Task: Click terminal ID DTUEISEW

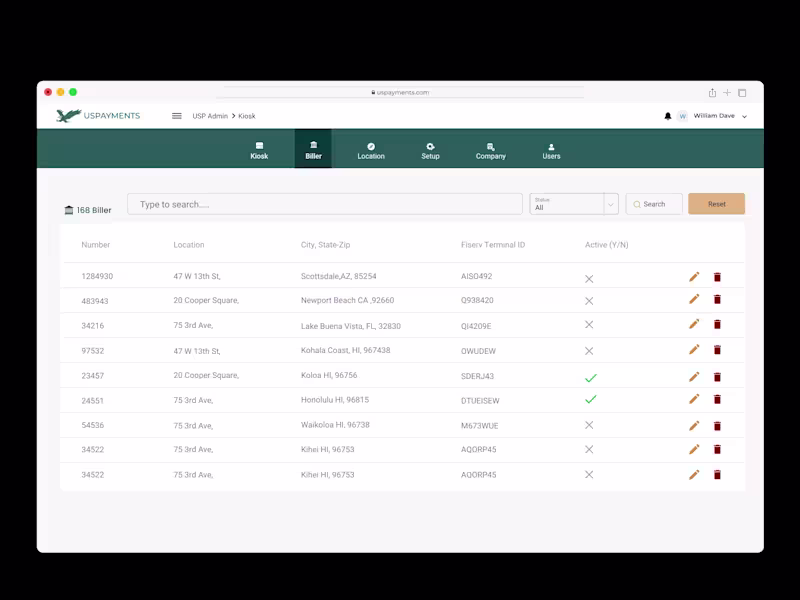Action: 480,401
